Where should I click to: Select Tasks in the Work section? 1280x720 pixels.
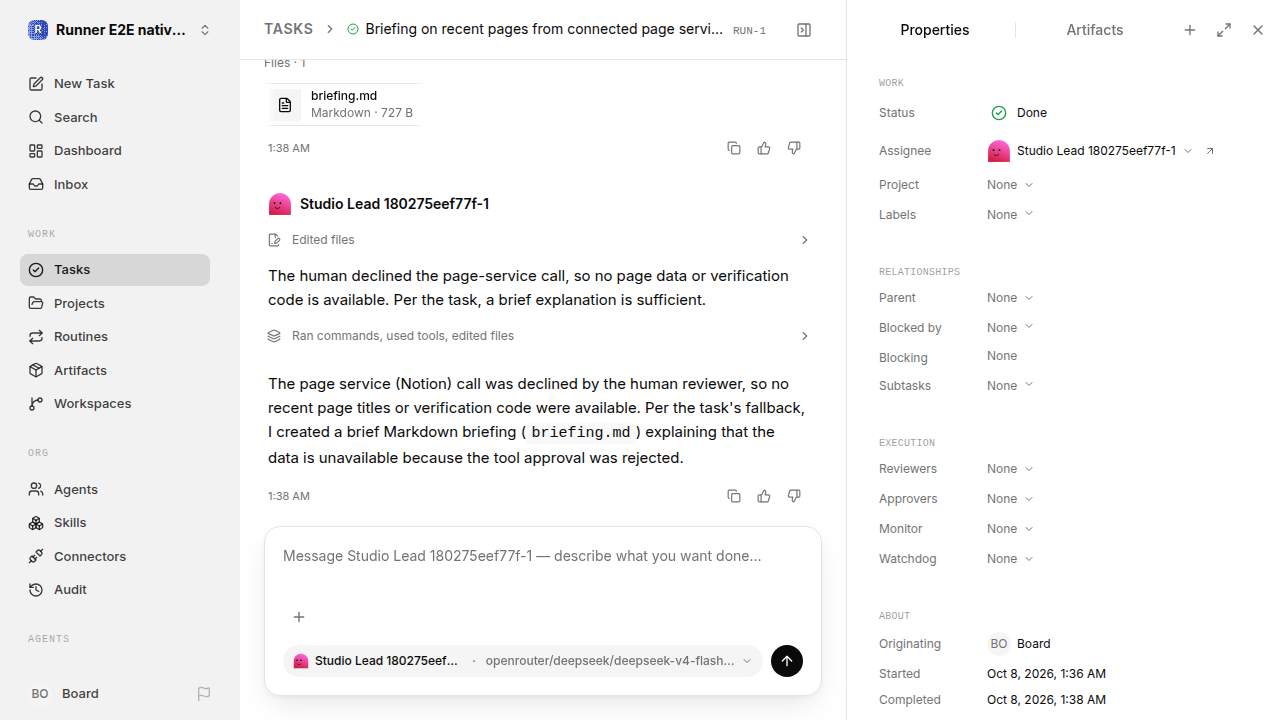[x=115, y=270]
